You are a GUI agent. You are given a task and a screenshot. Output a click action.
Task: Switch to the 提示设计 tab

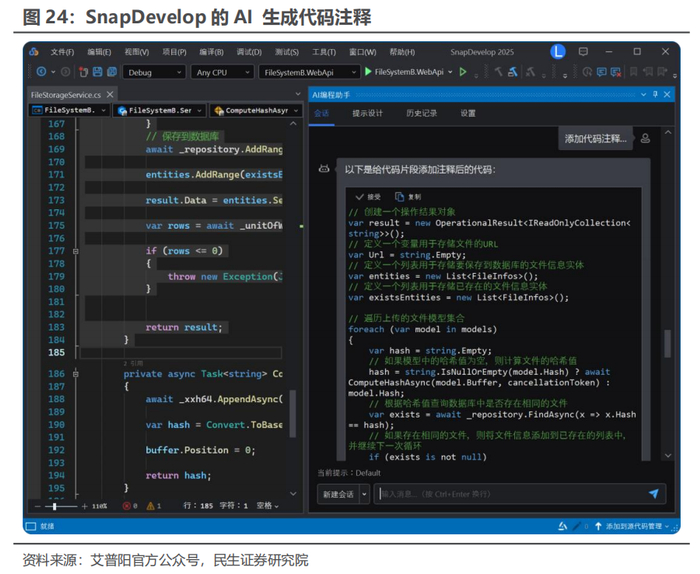(367, 114)
